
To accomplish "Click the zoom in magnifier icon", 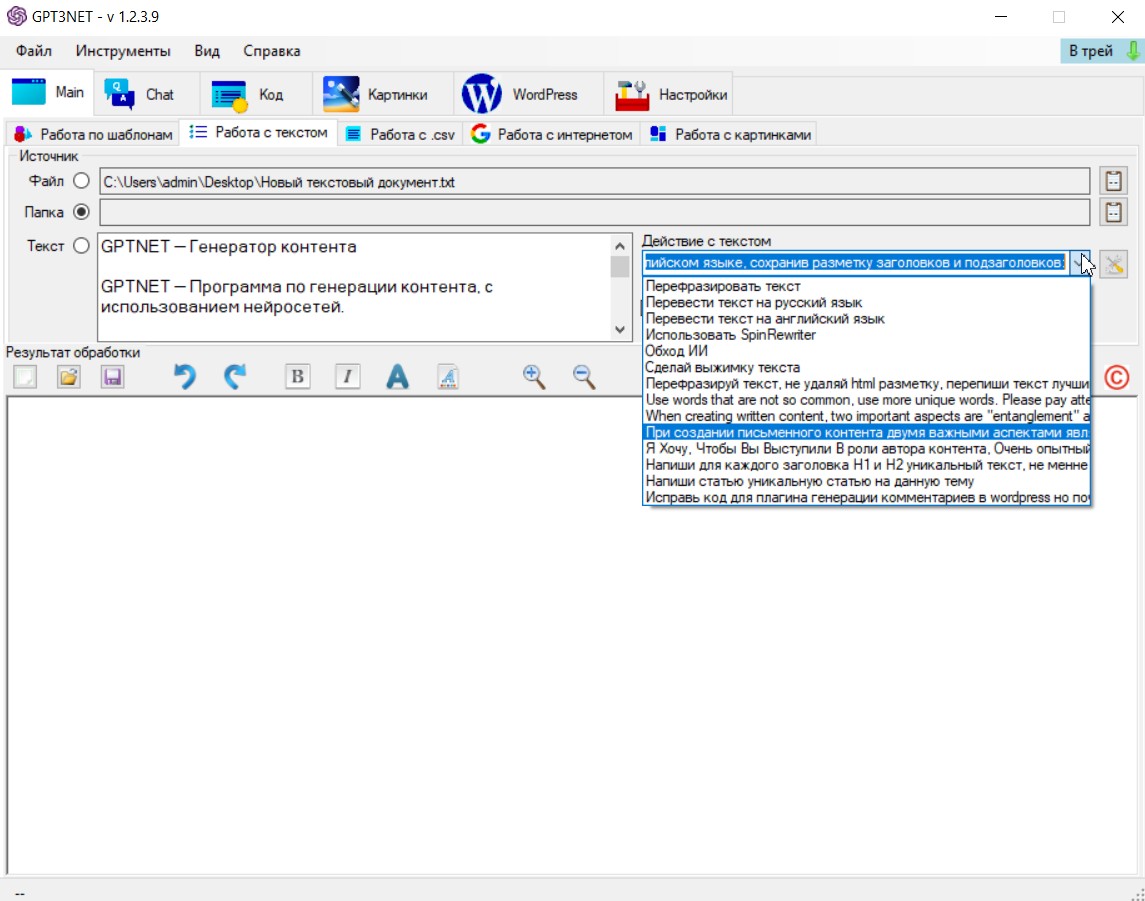I will pos(534,377).
